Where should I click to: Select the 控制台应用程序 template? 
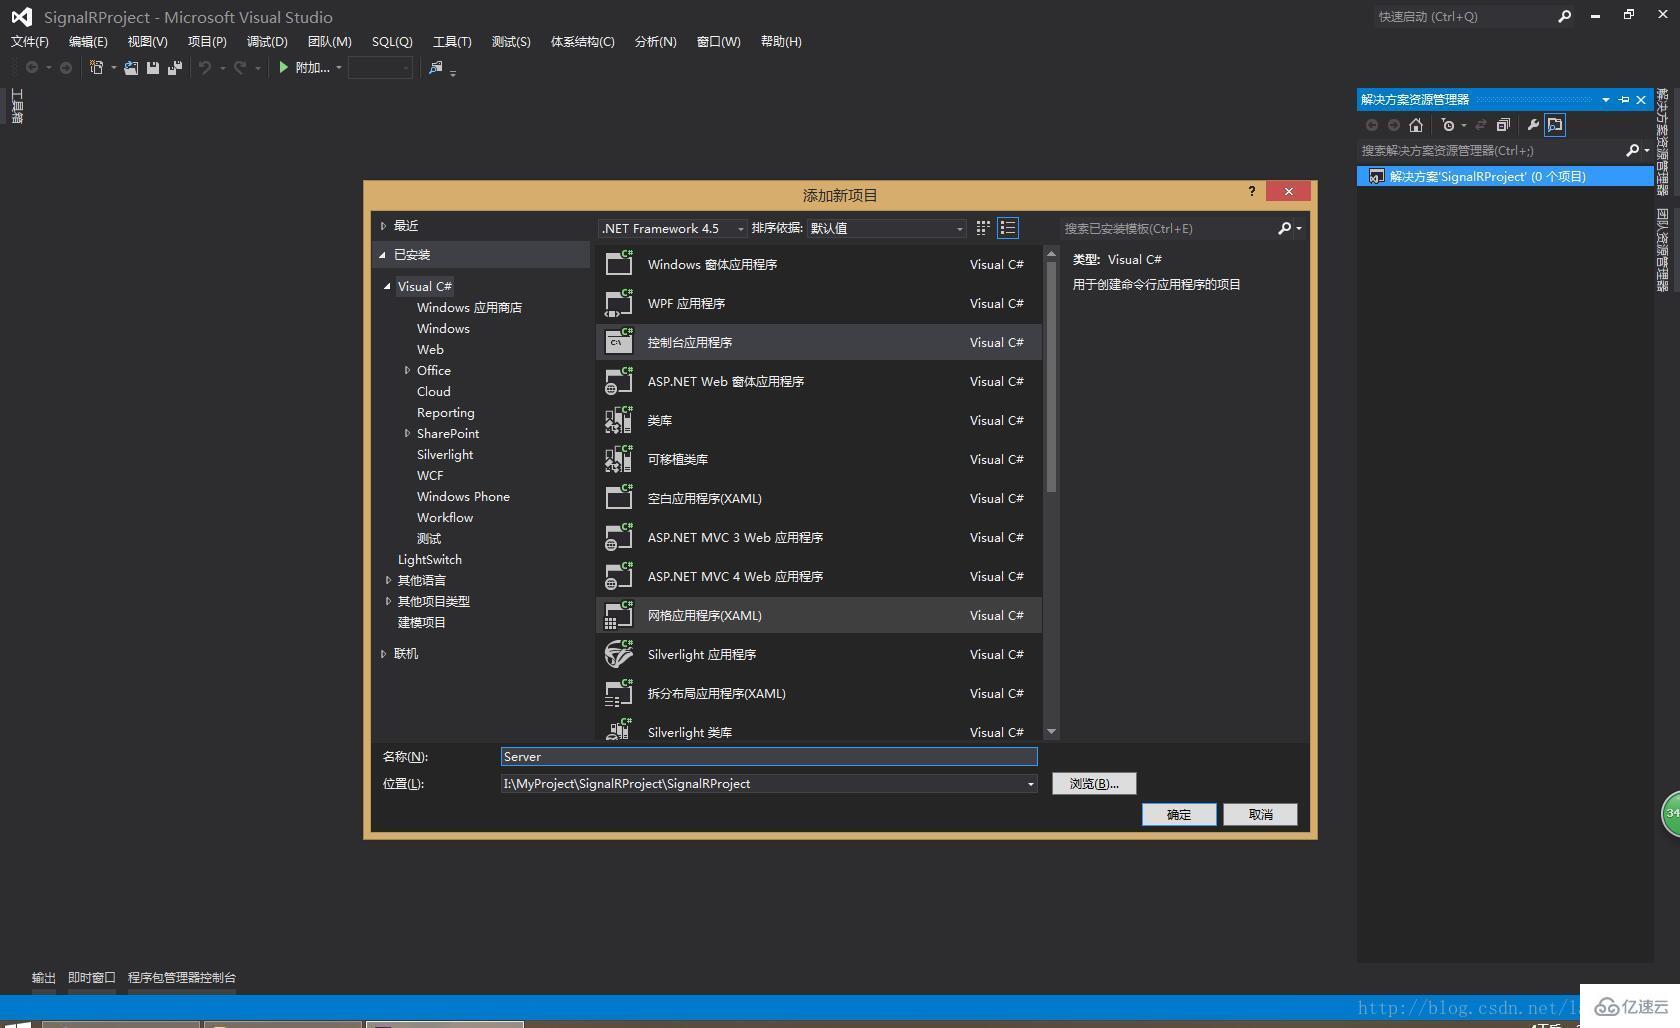pos(819,342)
